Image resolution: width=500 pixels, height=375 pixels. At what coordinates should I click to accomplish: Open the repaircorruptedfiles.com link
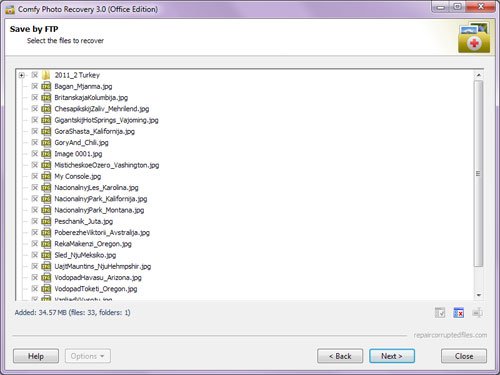point(450,335)
